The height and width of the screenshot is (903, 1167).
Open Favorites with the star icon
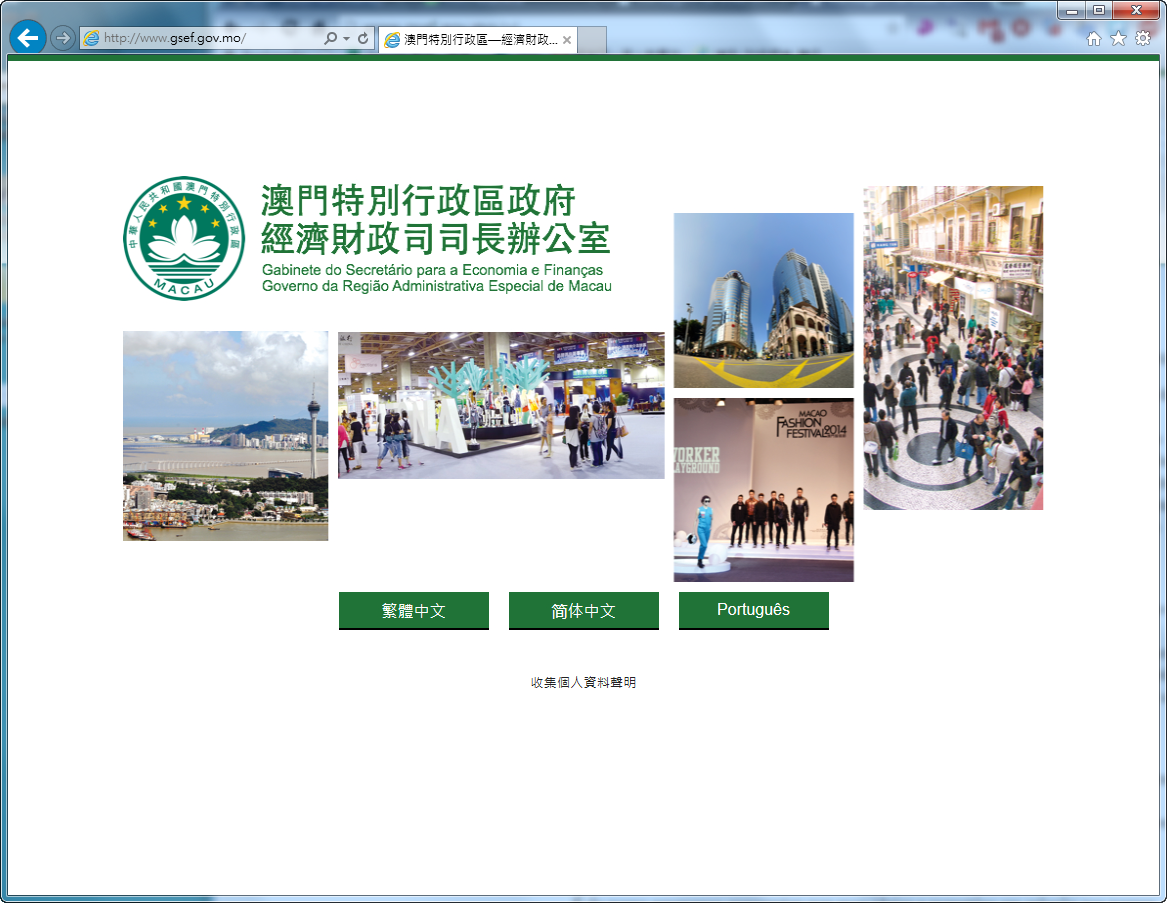coord(1118,38)
